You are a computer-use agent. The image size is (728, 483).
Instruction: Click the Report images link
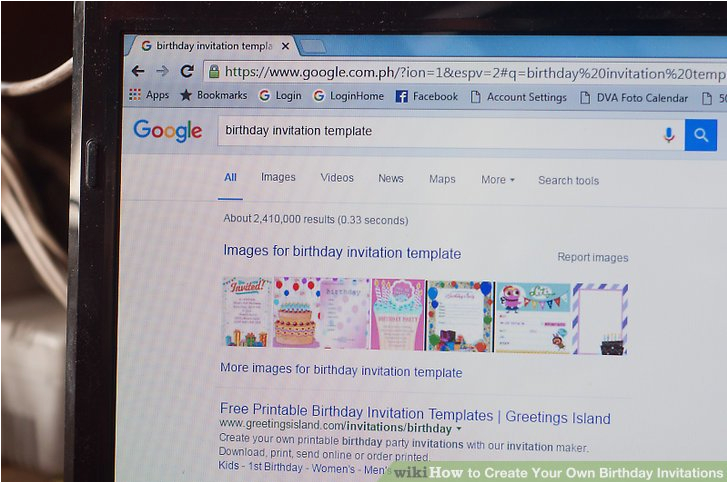(593, 257)
